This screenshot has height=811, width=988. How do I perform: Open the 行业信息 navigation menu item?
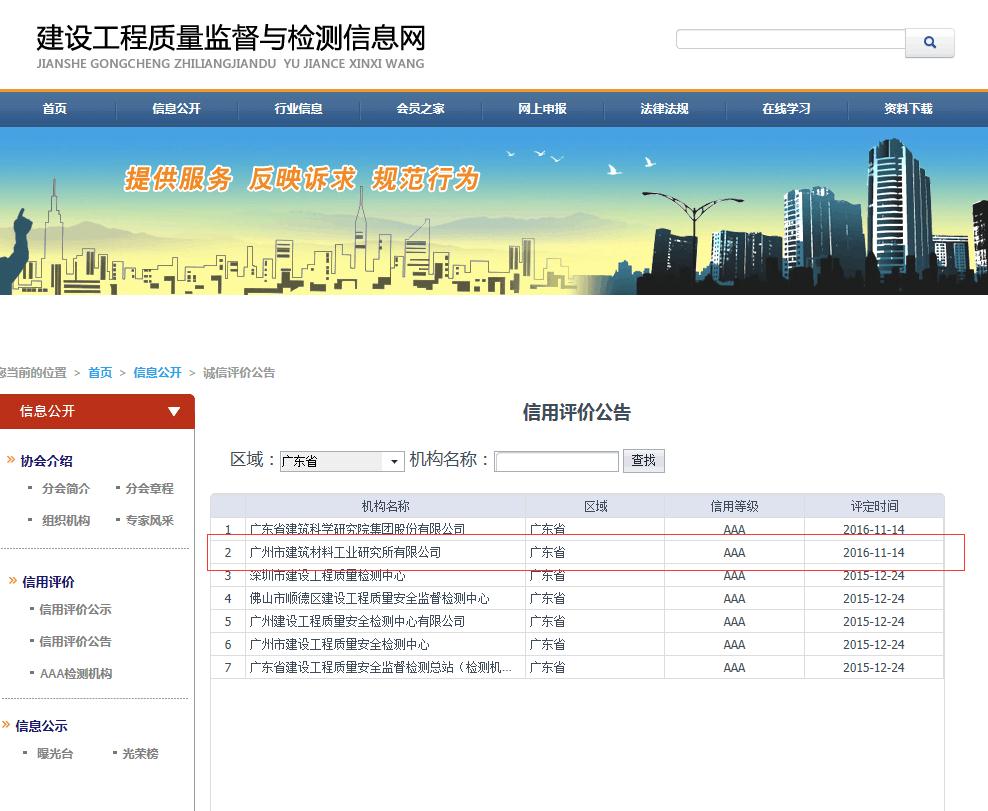299,109
